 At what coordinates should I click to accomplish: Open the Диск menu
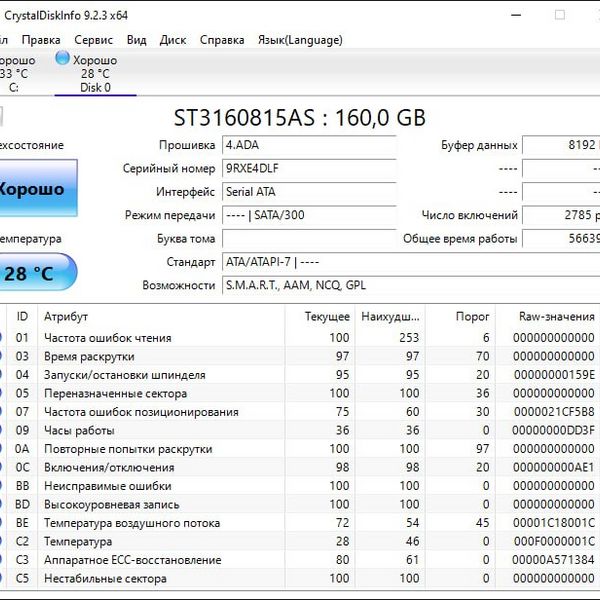tap(173, 40)
